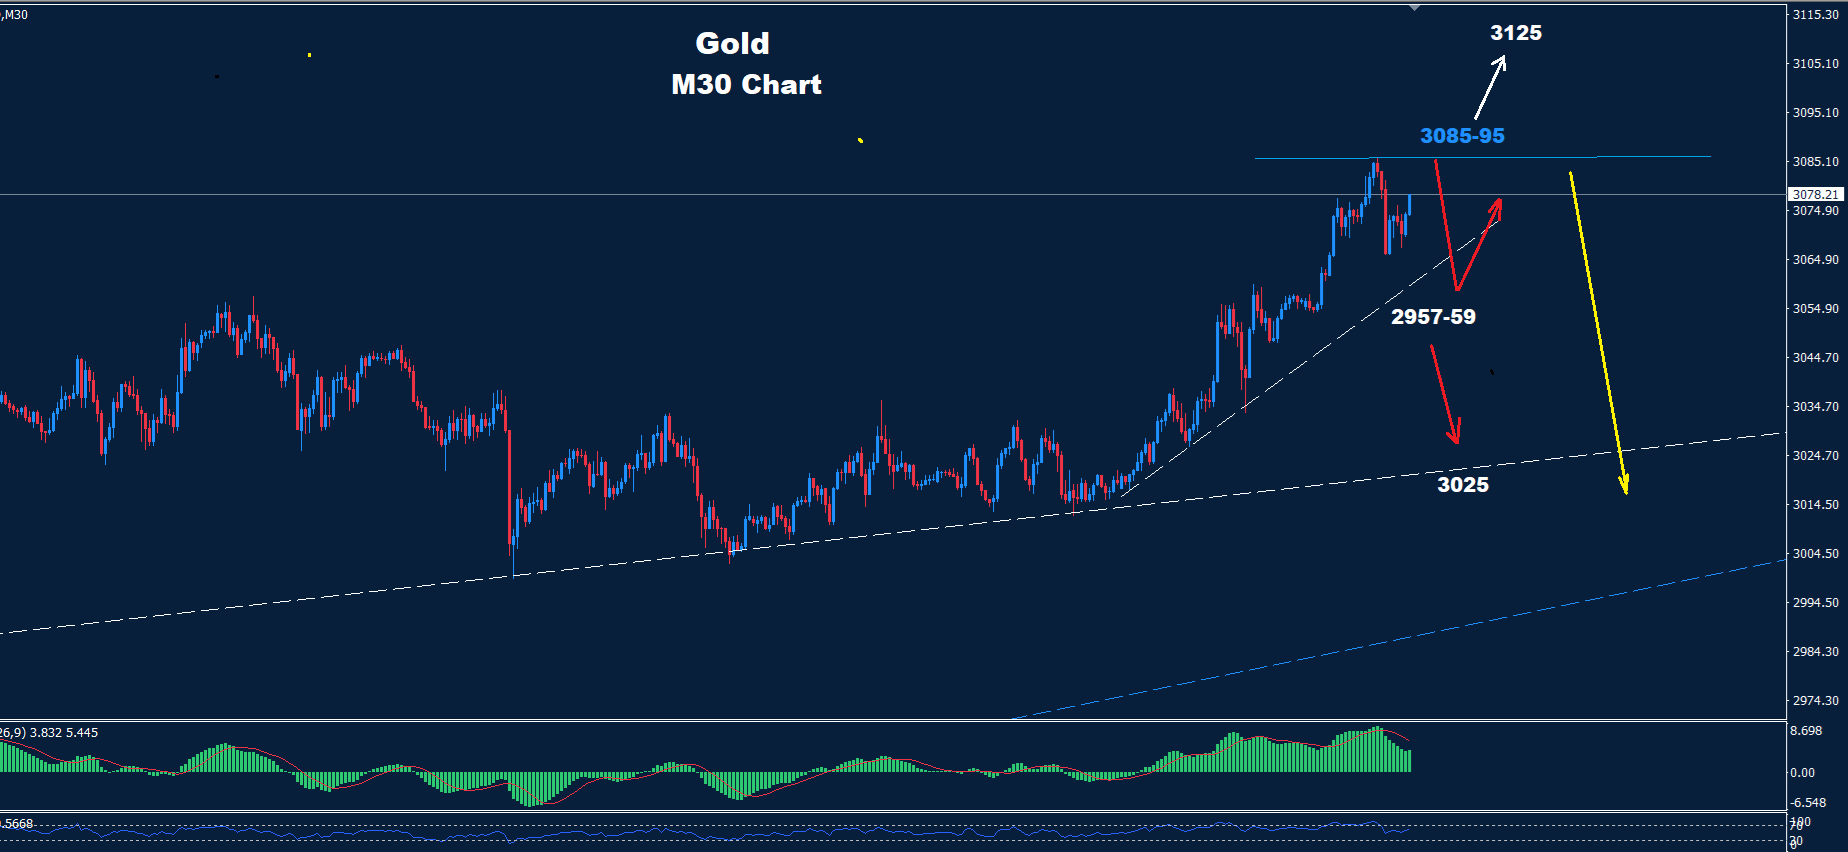The width and height of the screenshot is (1848, 852).
Task: Click the current price tag 3078.21
Action: (x=1815, y=194)
